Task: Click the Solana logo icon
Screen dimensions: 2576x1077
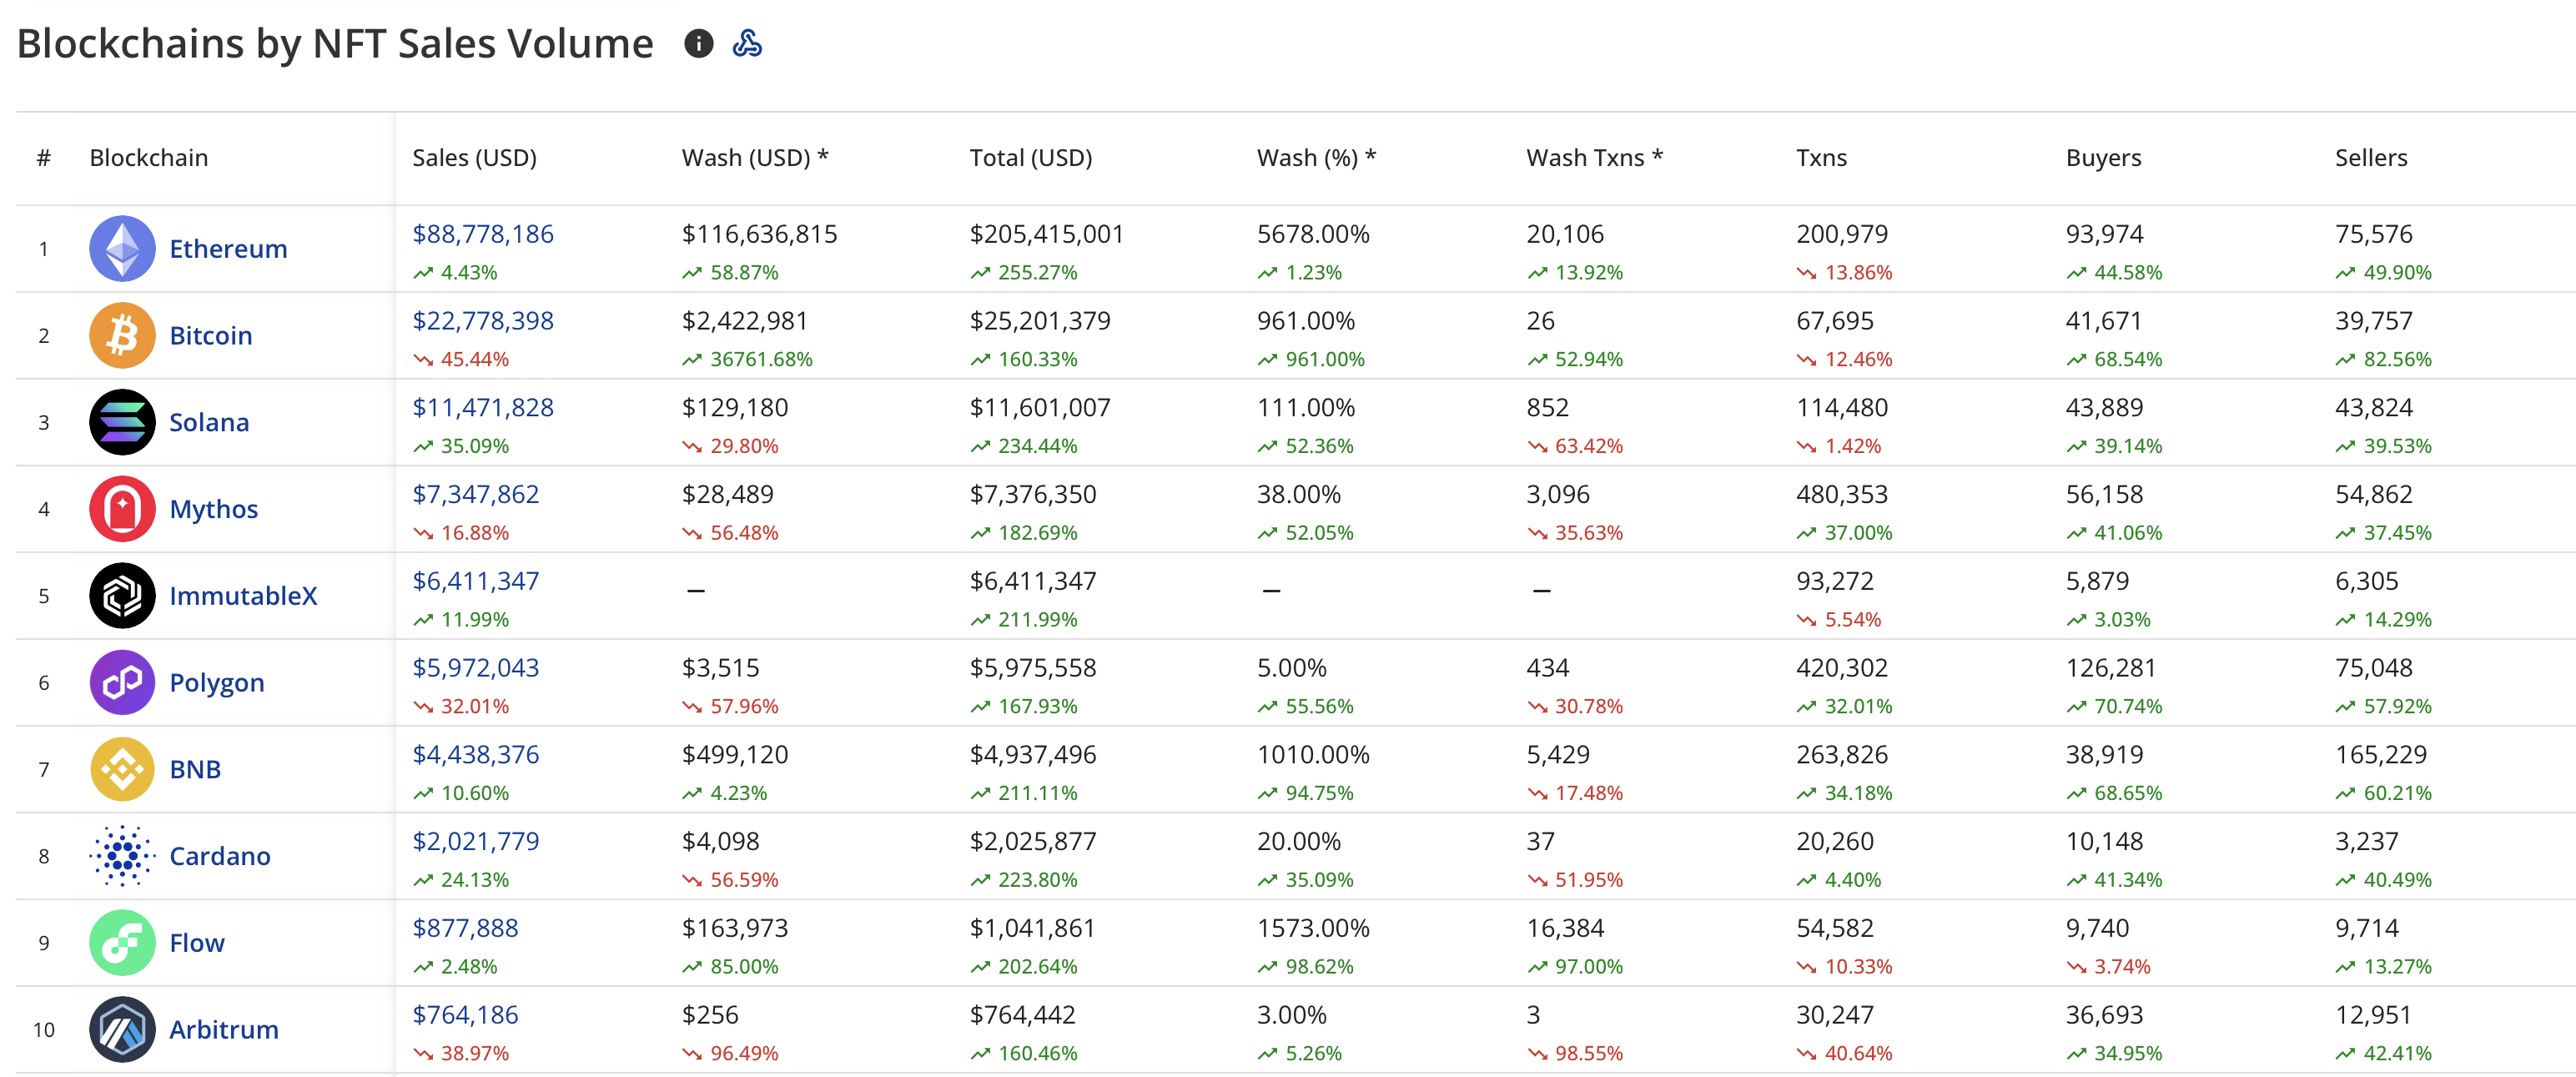Action: coord(122,422)
